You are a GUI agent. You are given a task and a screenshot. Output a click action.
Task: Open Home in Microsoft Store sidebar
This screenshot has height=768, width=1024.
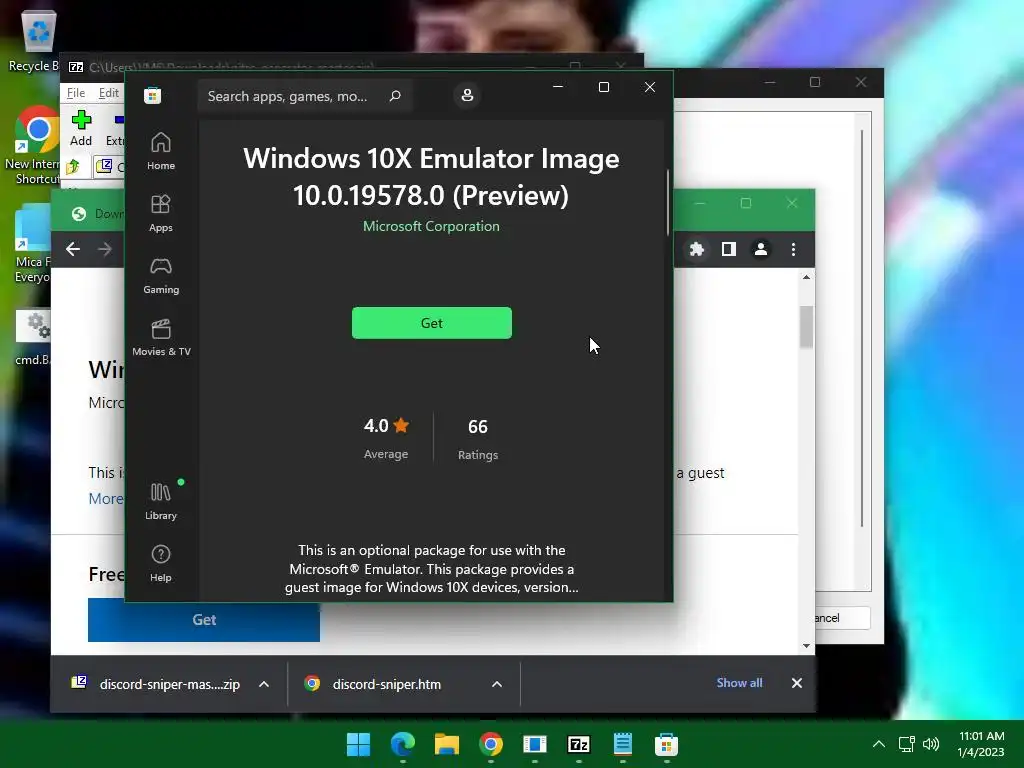[x=161, y=152]
